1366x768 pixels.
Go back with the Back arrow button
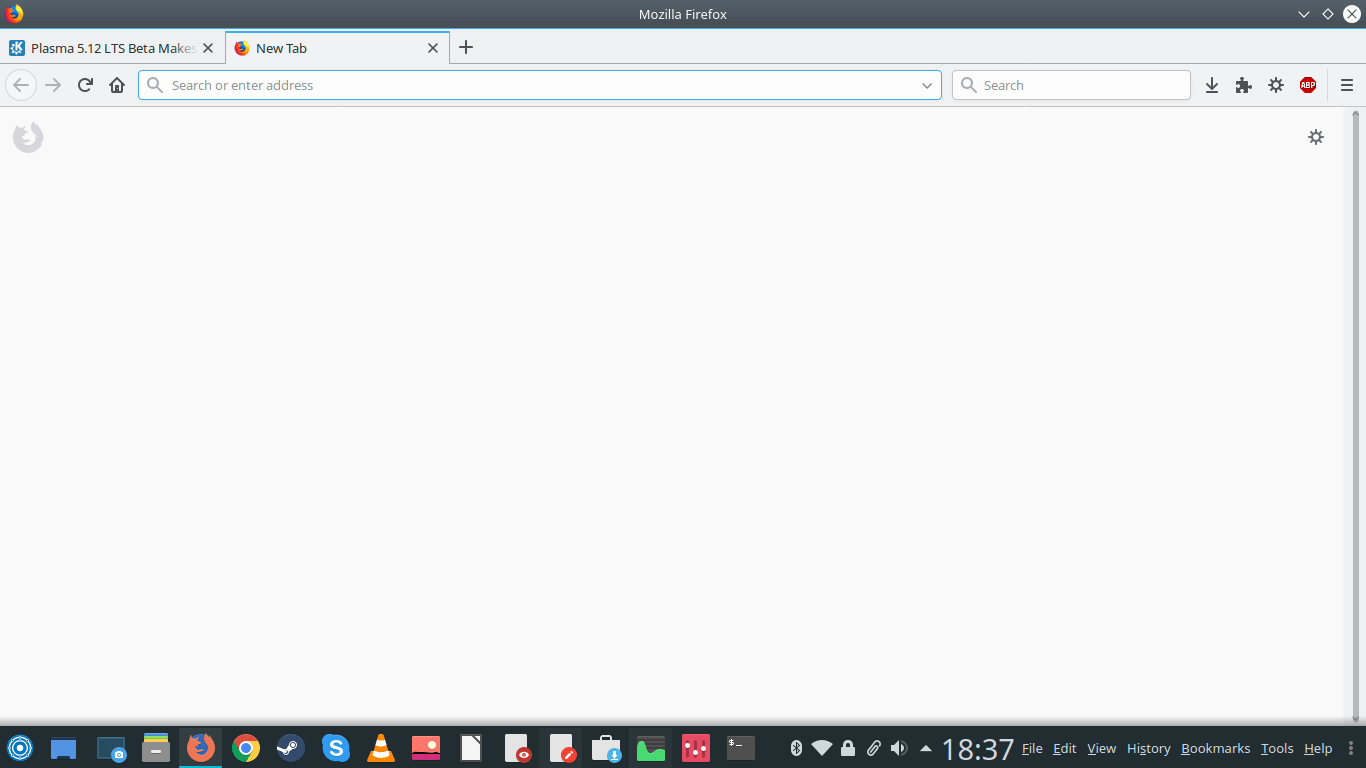21,85
